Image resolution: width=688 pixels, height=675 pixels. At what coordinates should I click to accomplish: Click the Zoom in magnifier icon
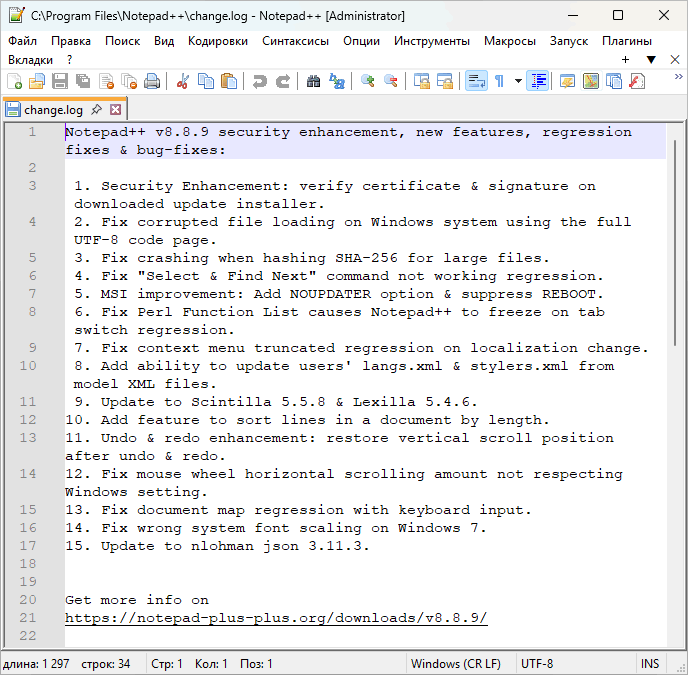[x=368, y=81]
